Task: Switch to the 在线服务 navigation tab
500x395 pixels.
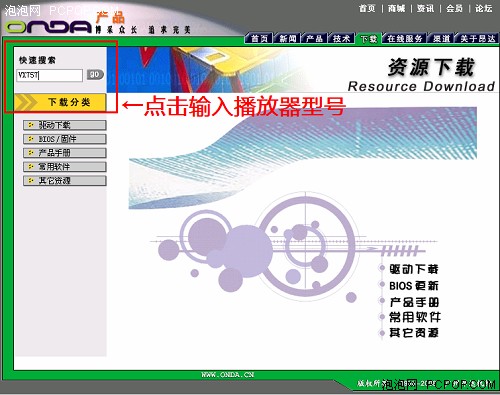Action: pyautogui.click(x=404, y=39)
